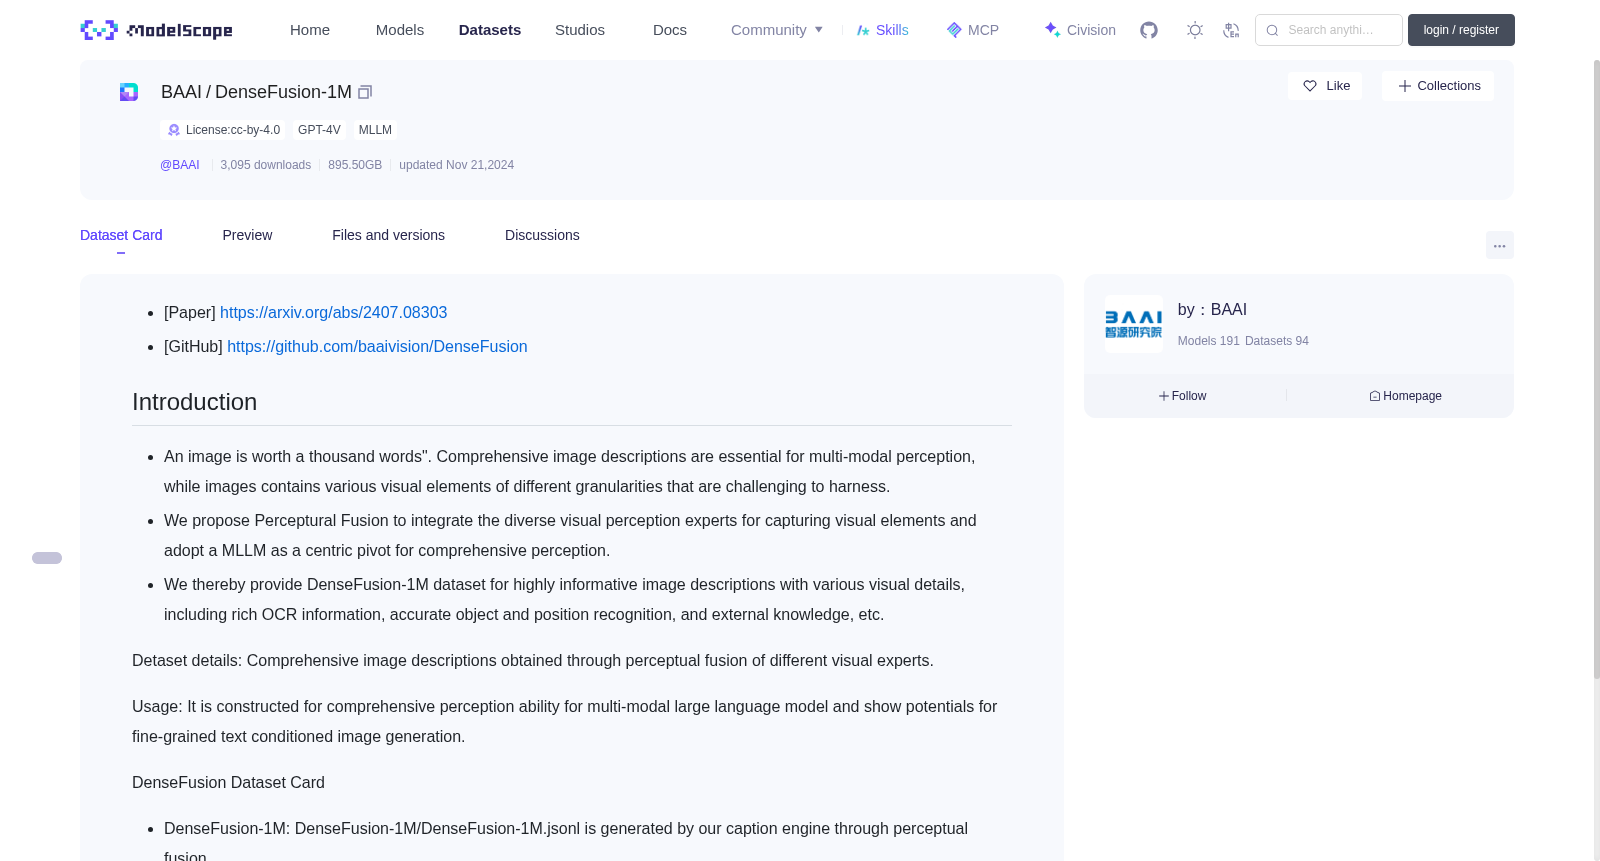Viewport: 1600px width, 861px height.
Task: Navigate to Models
Action: [x=400, y=30]
